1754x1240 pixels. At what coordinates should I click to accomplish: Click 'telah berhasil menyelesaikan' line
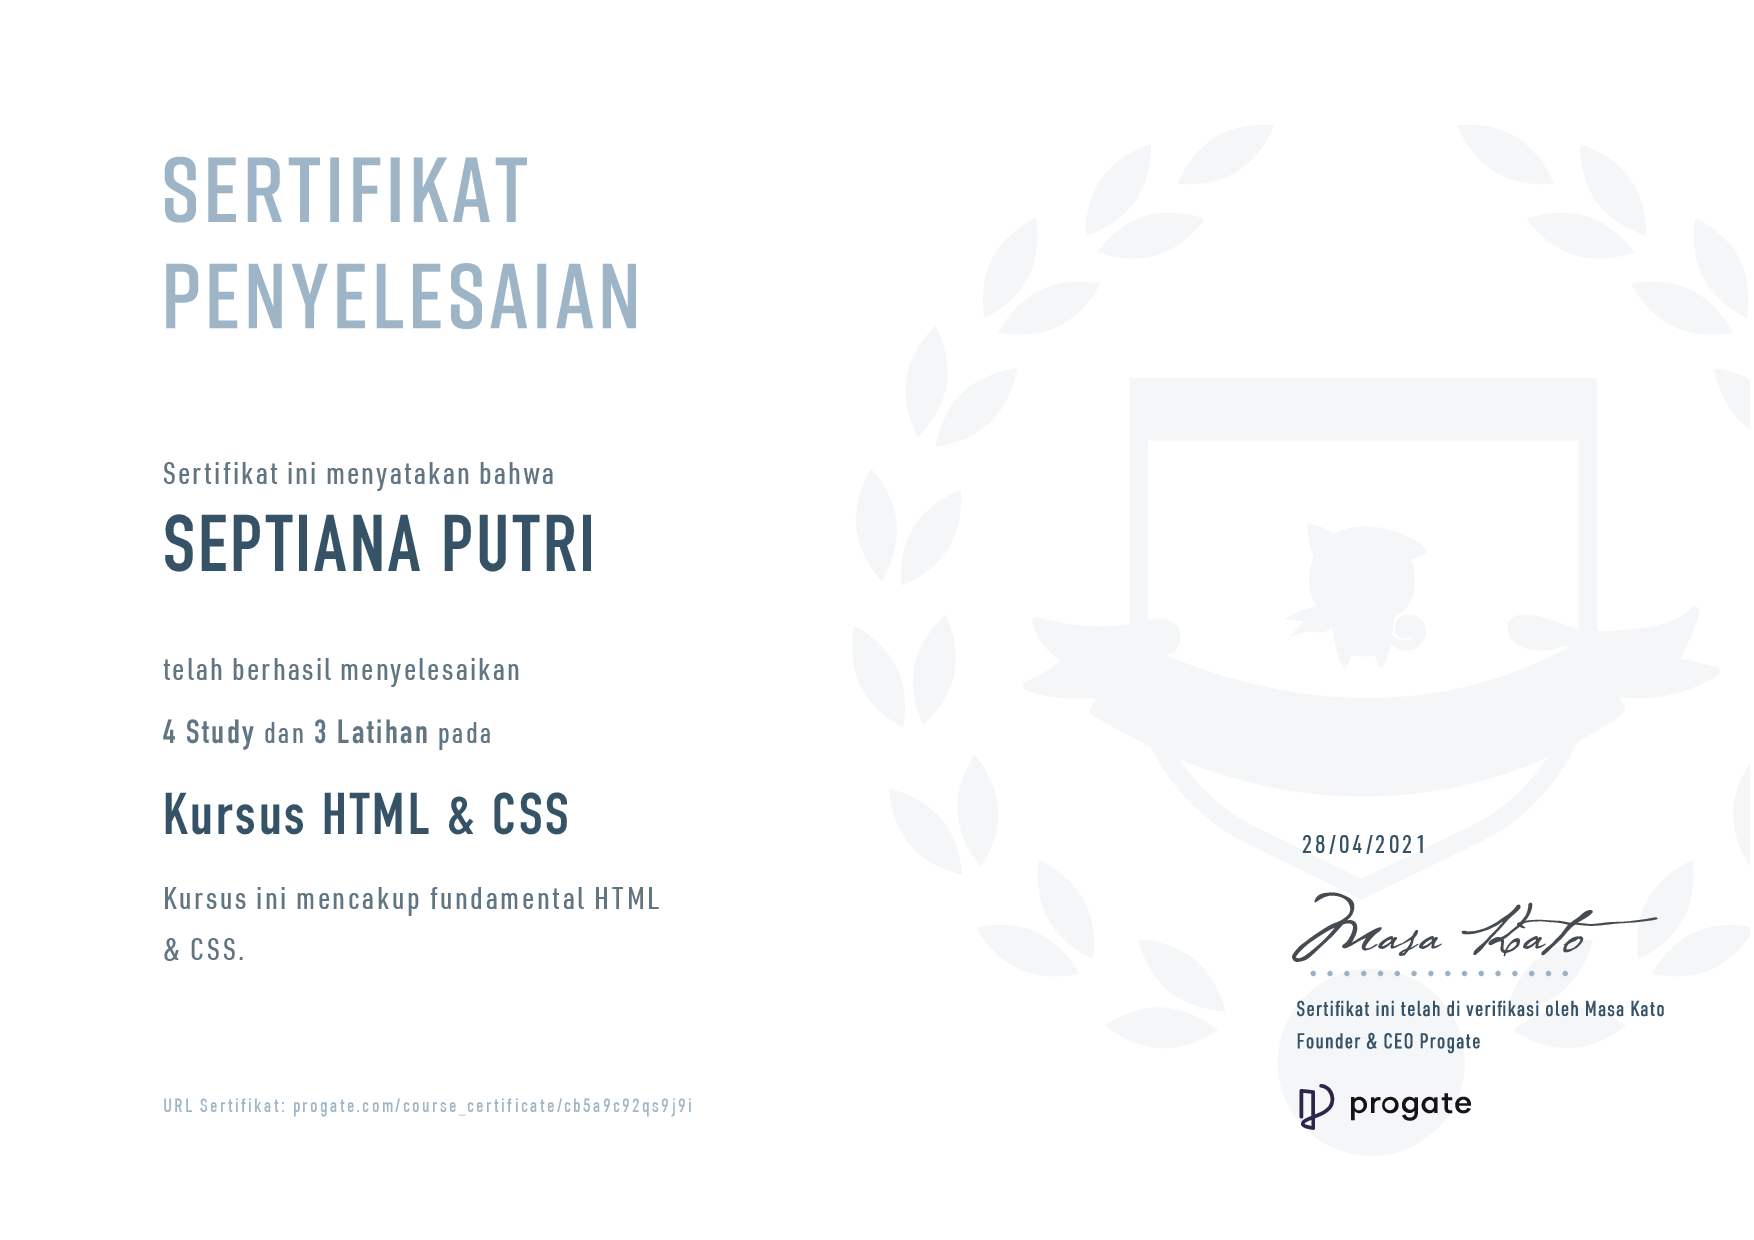point(342,670)
